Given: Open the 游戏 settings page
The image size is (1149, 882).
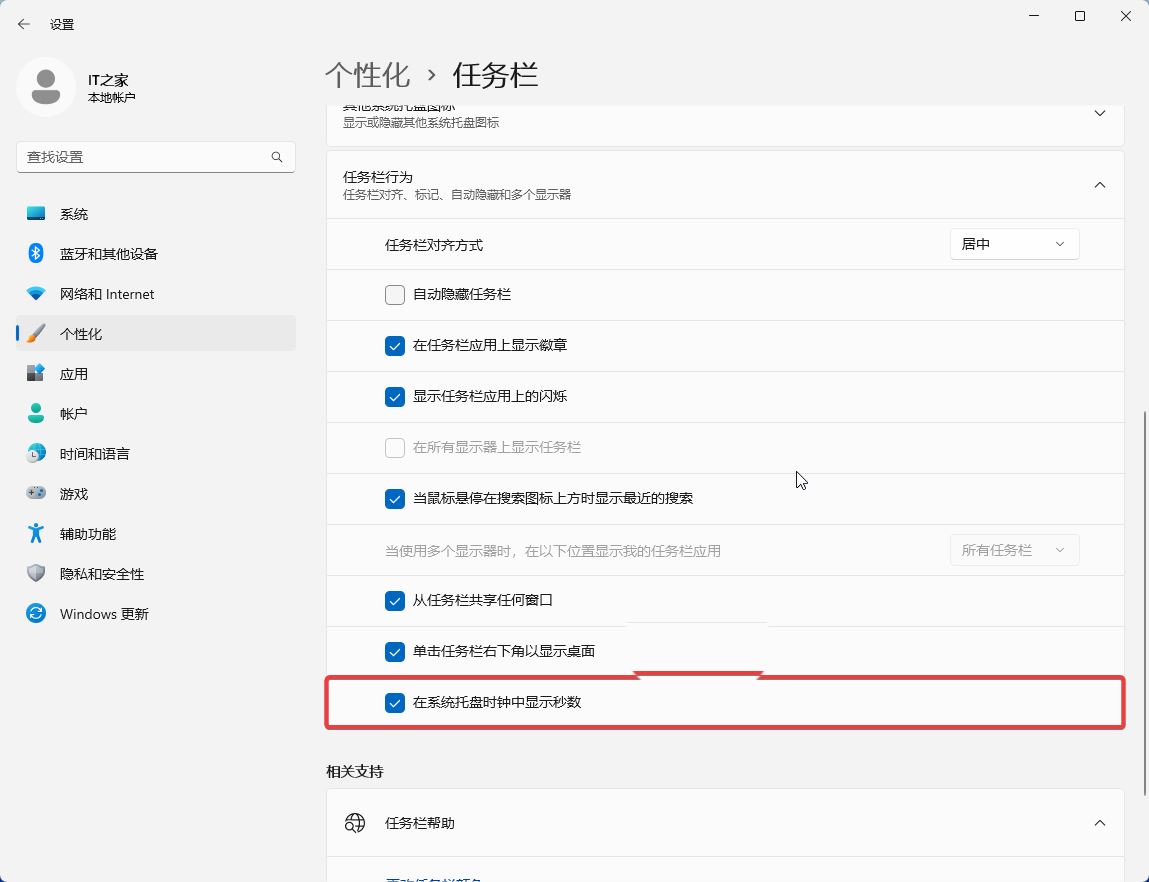Looking at the screenshot, I should coord(73,493).
